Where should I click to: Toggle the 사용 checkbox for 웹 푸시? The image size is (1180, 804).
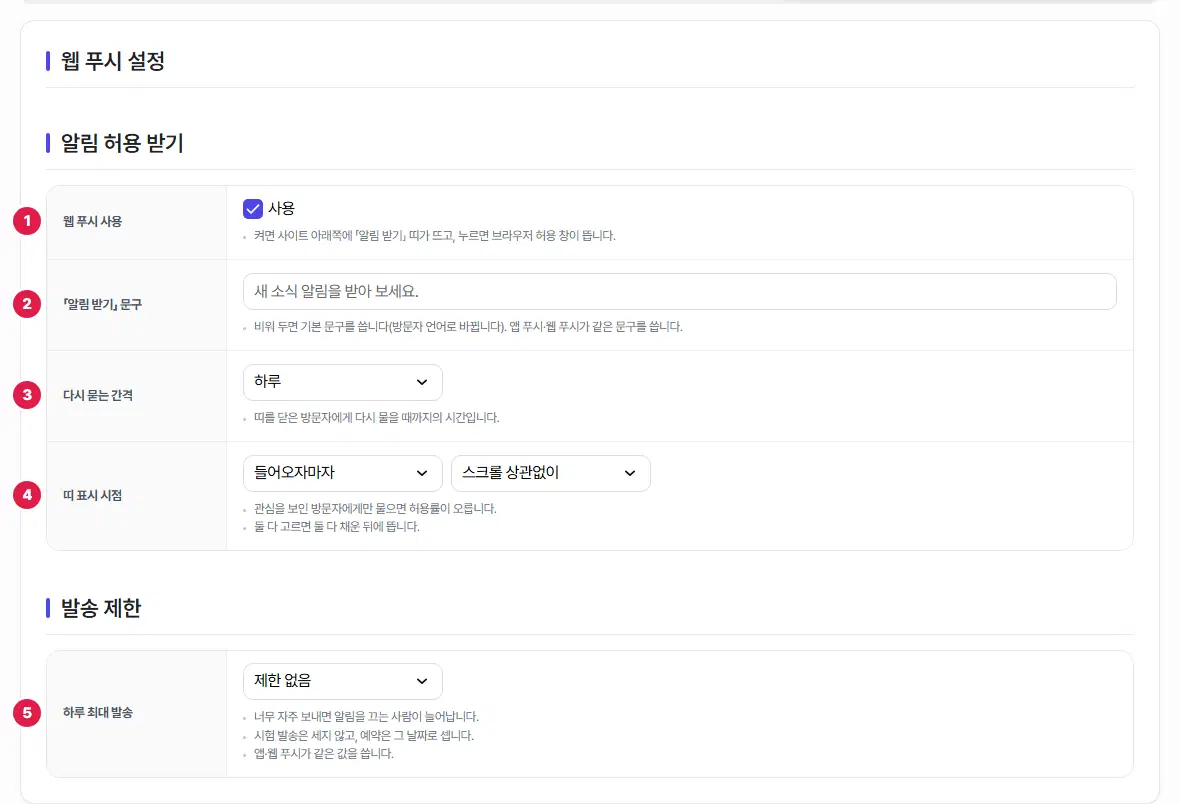pyautogui.click(x=253, y=209)
